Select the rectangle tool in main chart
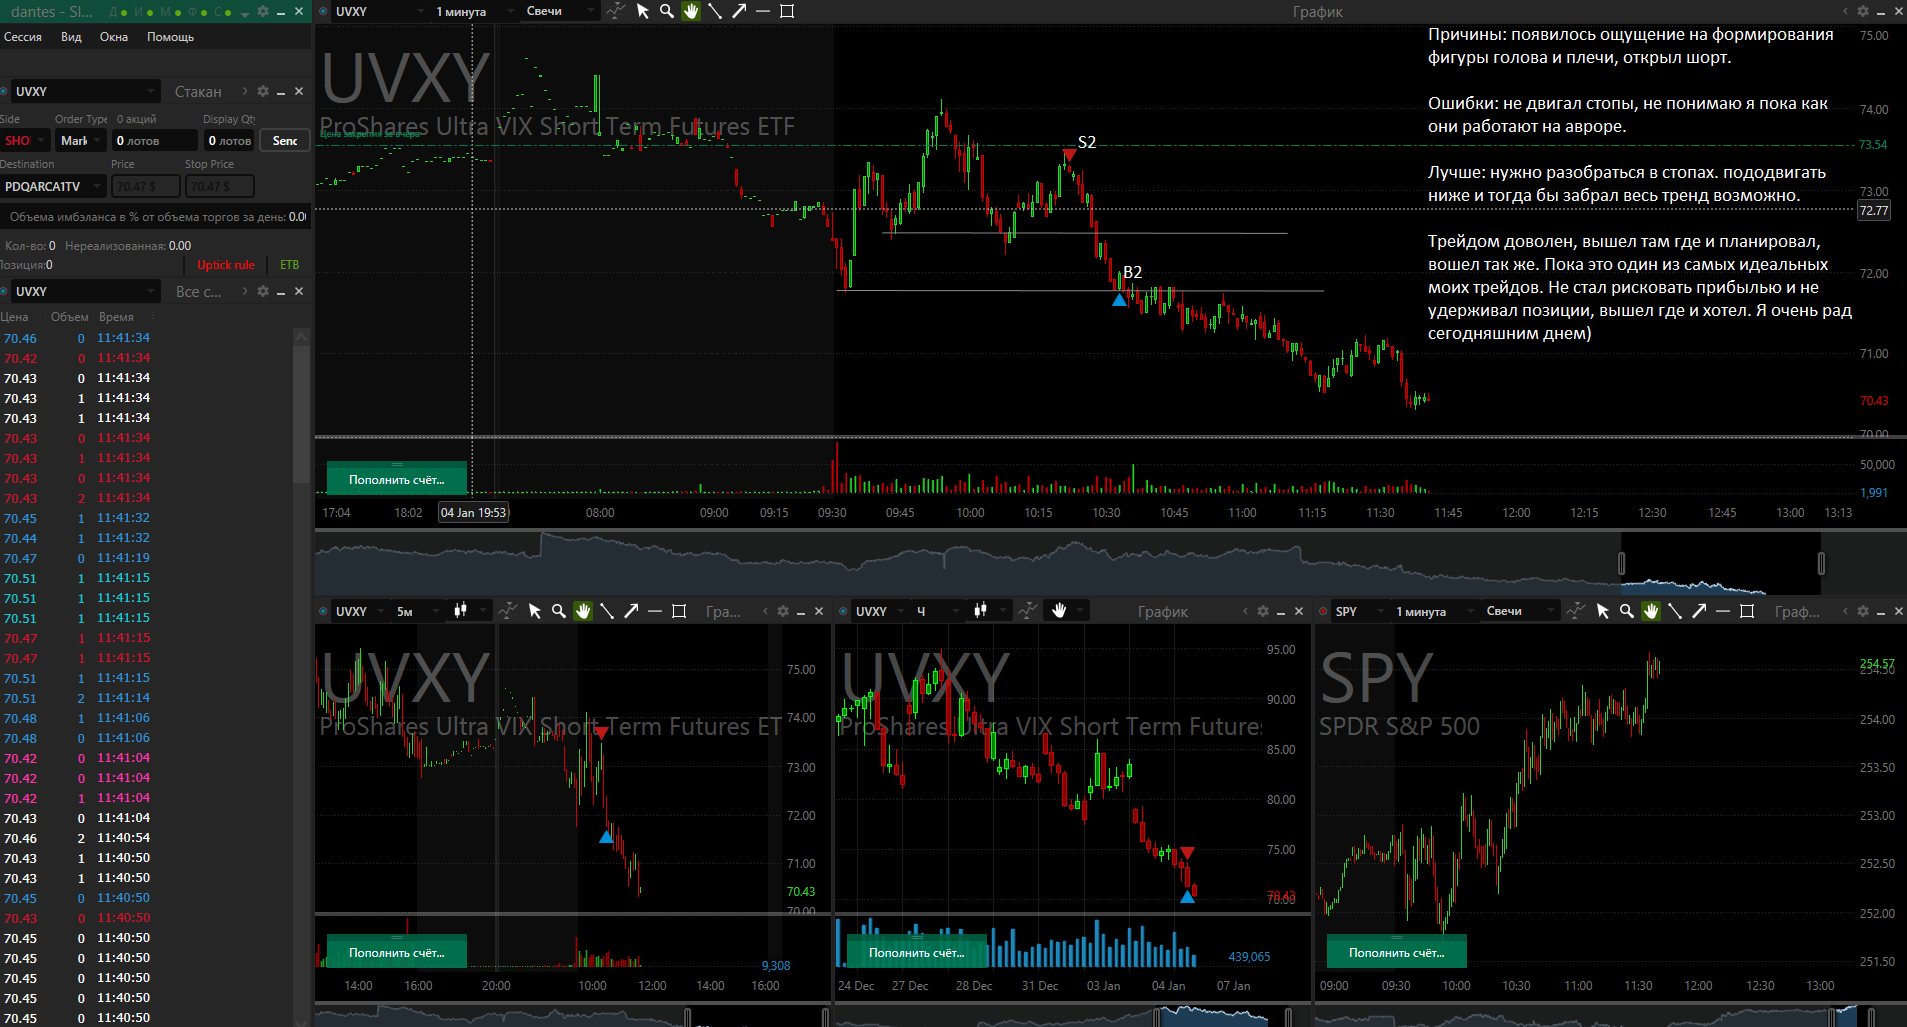1907x1027 pixels. coord(787,11)
